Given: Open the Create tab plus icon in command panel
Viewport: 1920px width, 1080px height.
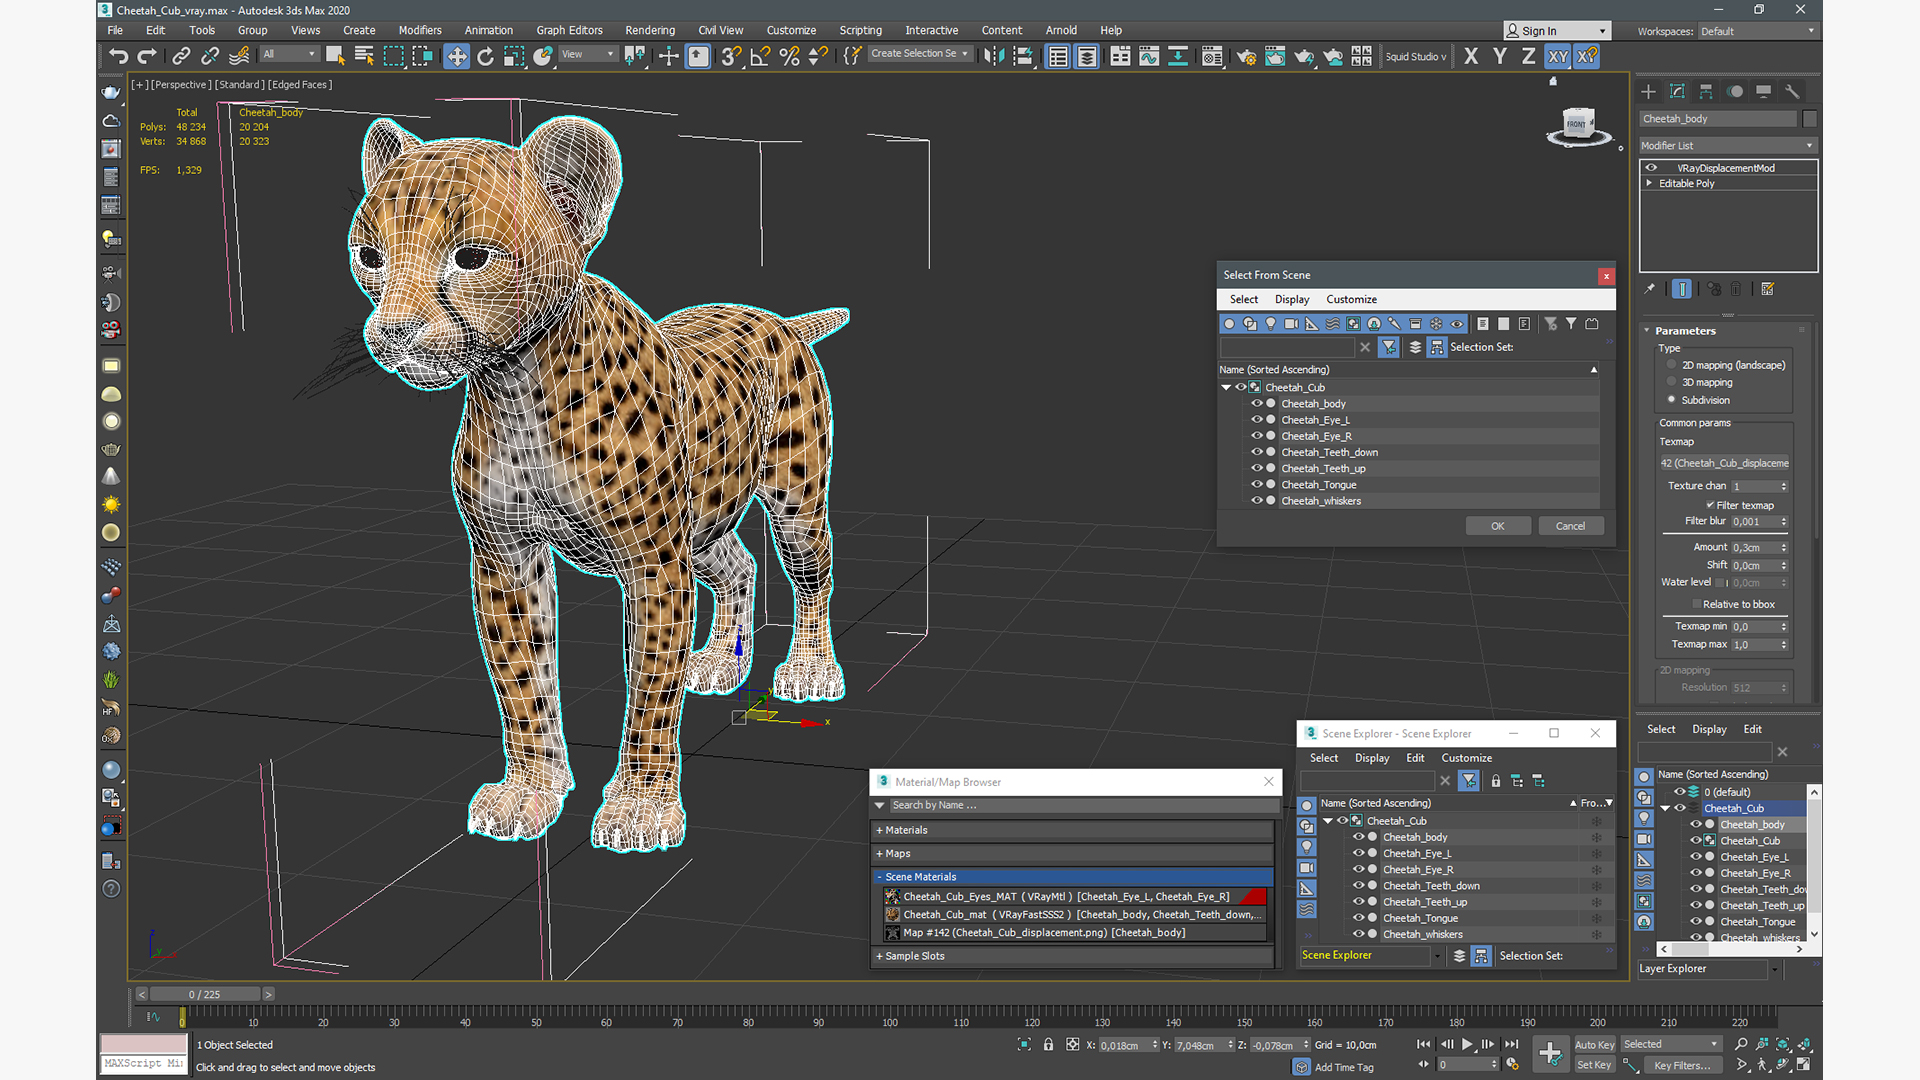Looking at the screenshot, I should pos(1648,92).
